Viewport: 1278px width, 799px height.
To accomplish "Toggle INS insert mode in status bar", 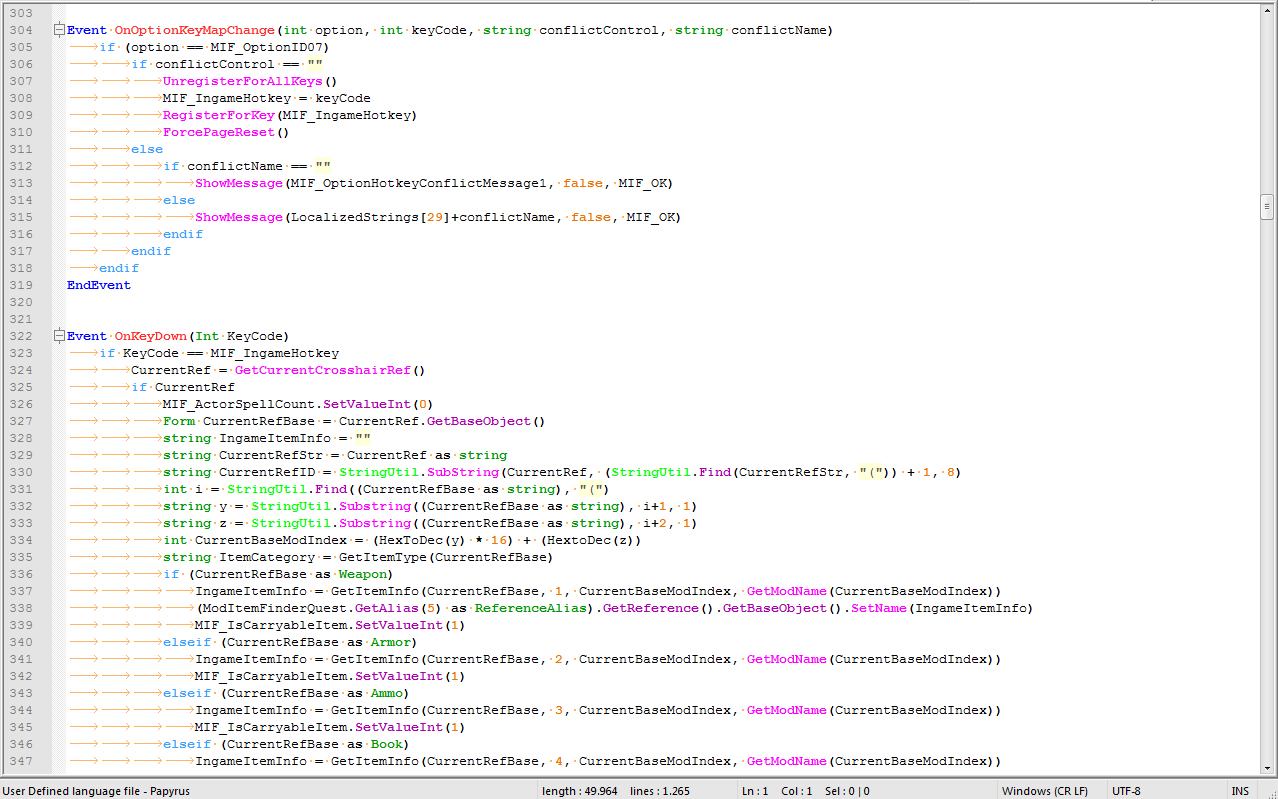I will (x=1240, y=791).
